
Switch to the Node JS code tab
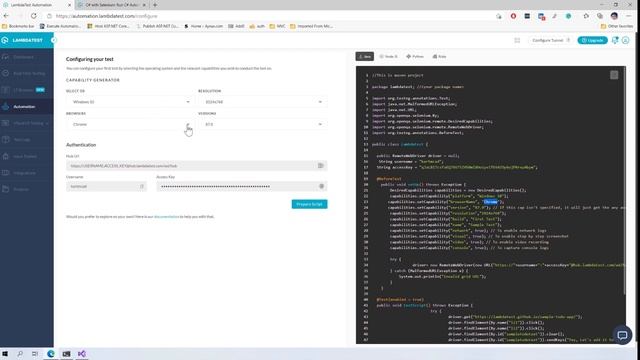(x=389, y=56)
